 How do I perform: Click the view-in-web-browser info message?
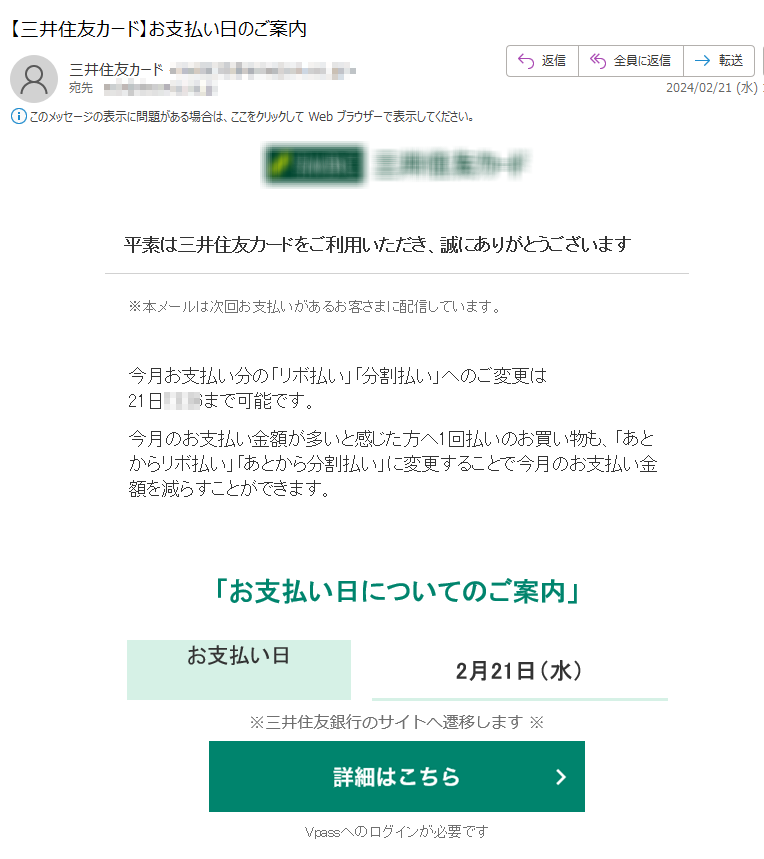[251, 117]
